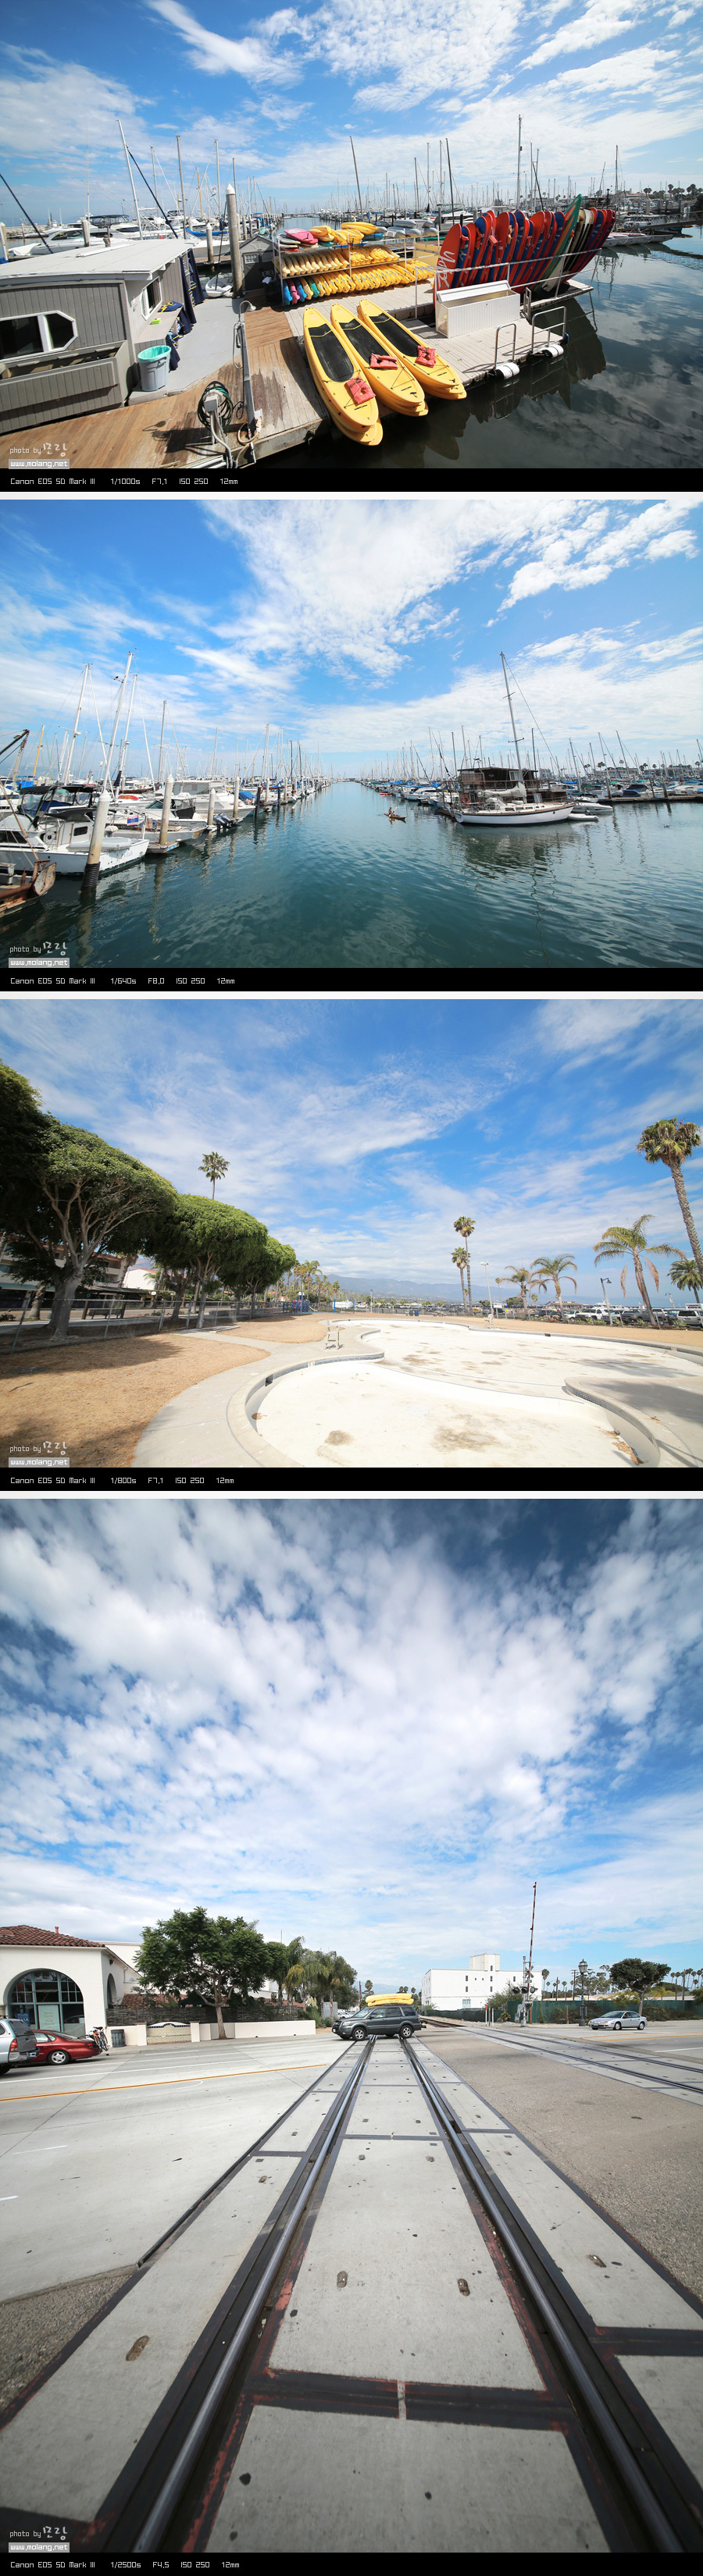Open www.molang.net link on railroad photo
703x2576 pixels.
(x=39, y=2547)
